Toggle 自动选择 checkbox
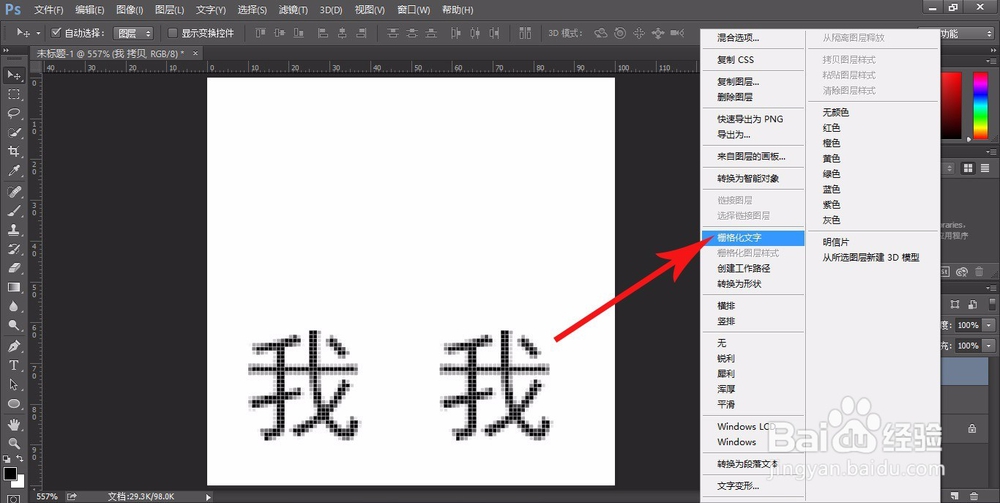 click(x=55, y=33)
